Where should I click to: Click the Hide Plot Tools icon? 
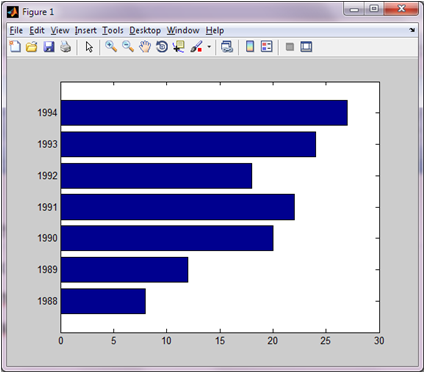pyautogui.click(x=290, y=47)
